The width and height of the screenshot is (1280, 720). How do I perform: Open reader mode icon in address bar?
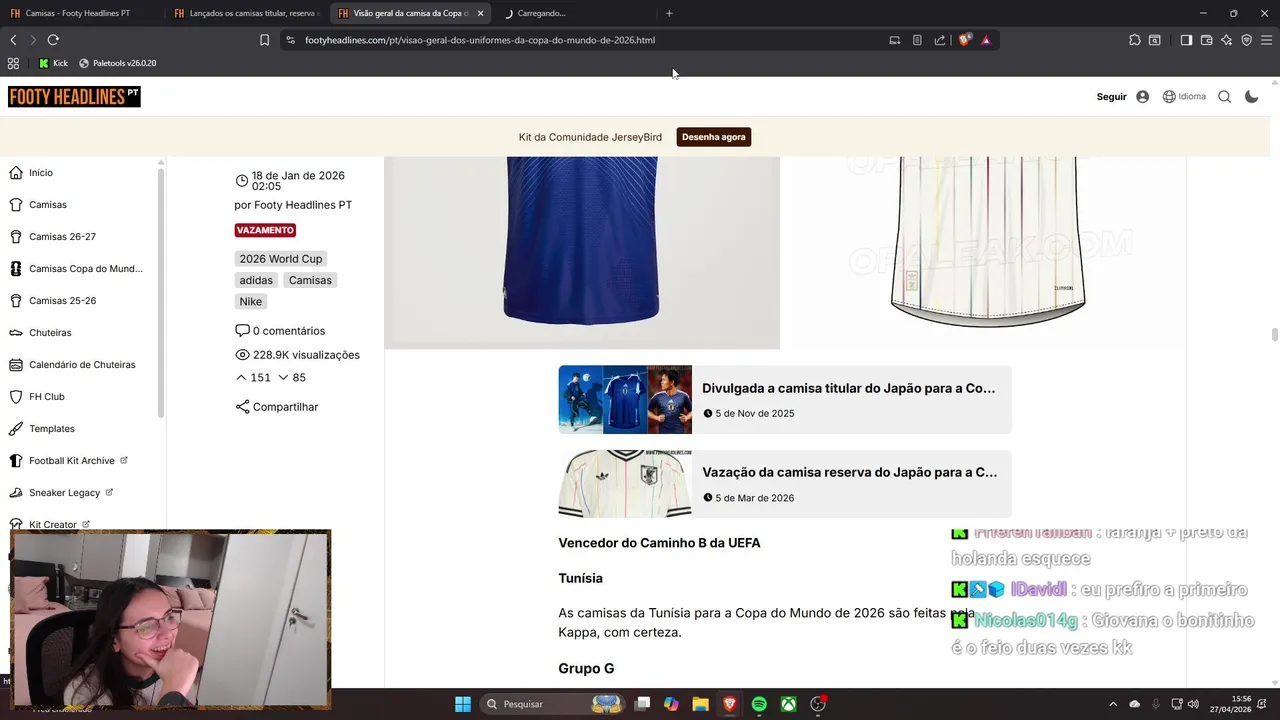pos(917,40)
